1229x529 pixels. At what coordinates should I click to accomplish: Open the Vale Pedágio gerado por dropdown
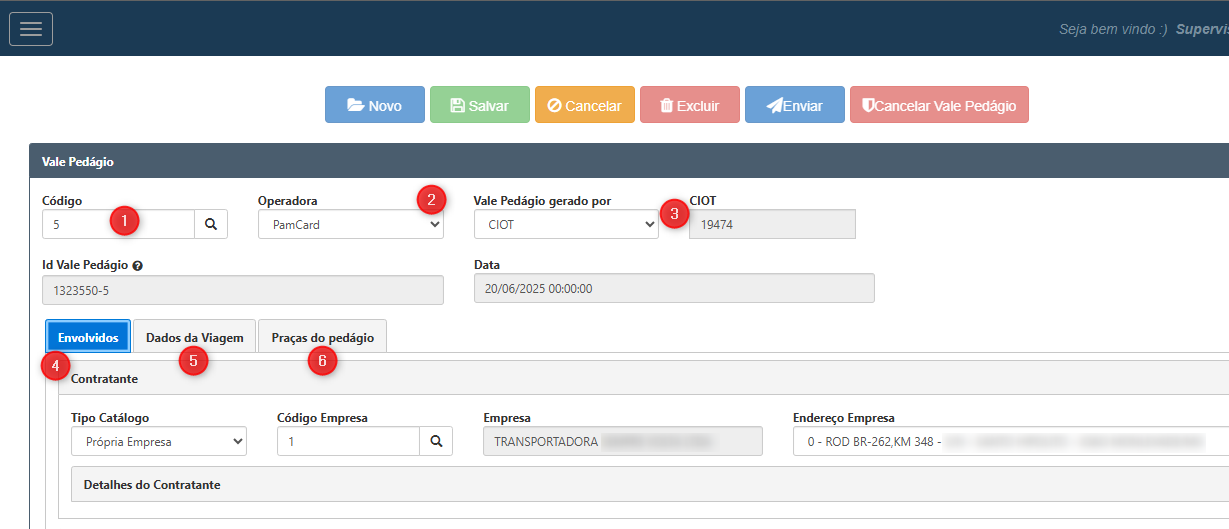565,225
